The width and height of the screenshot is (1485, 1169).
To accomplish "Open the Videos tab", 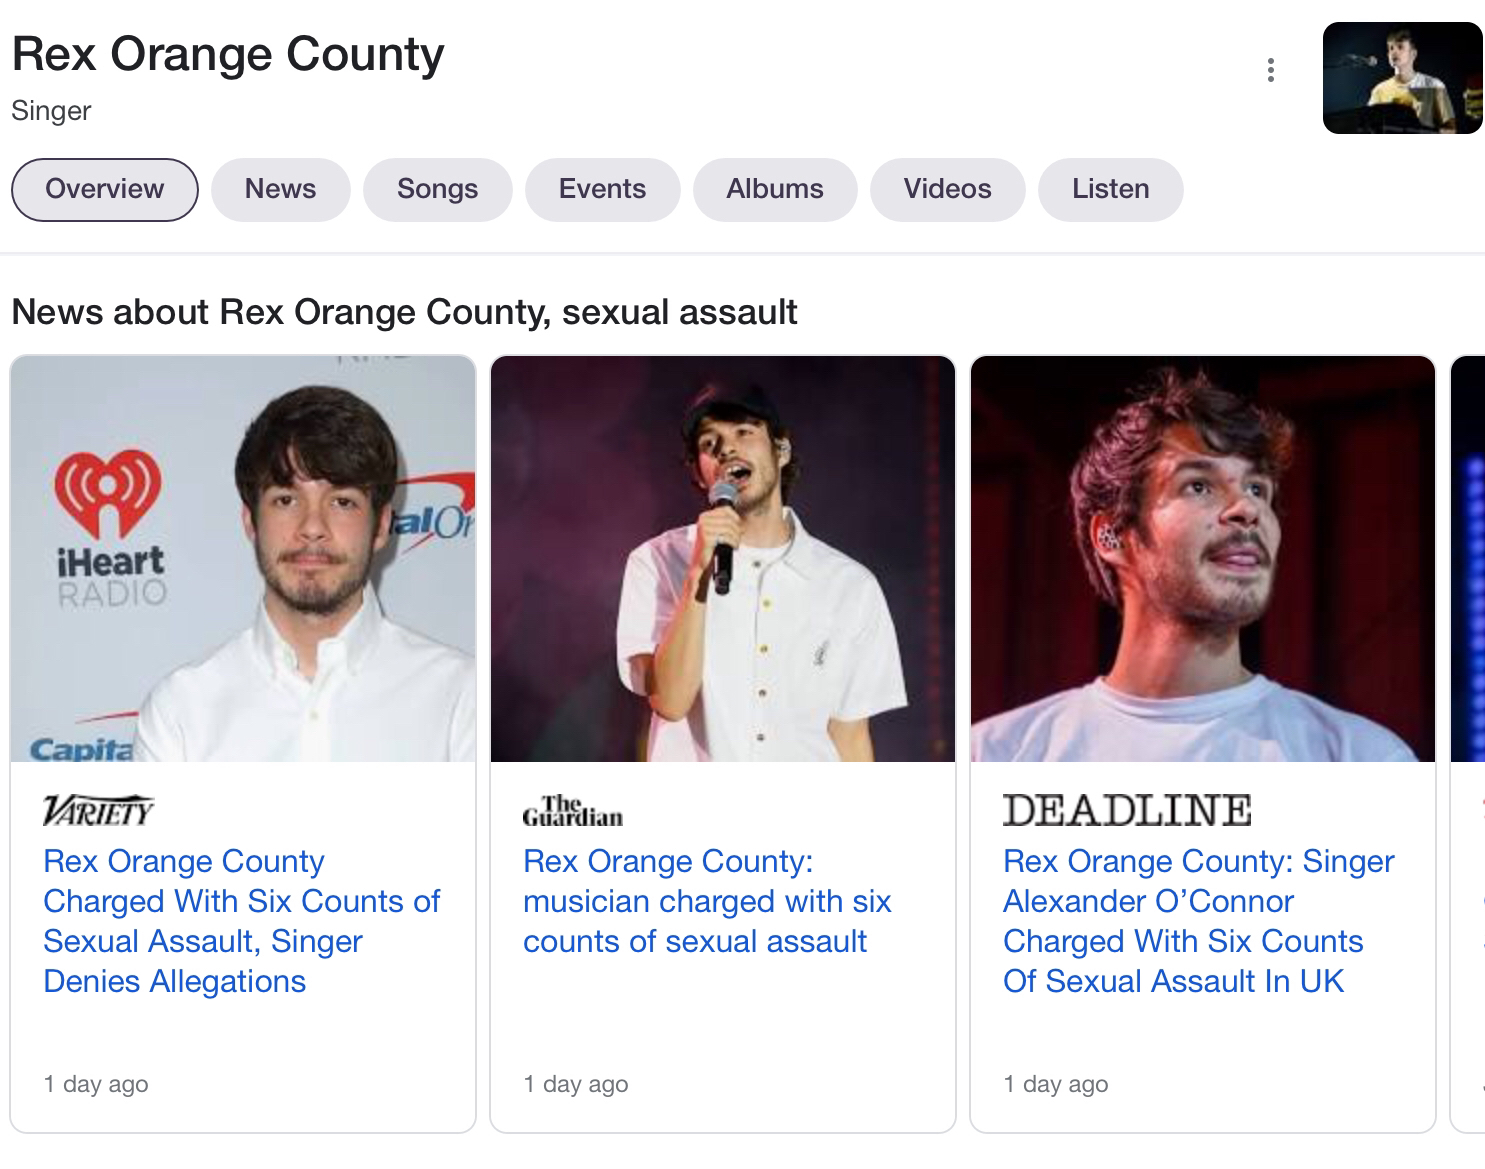I will pyautogui.click(x=947, y=189).
